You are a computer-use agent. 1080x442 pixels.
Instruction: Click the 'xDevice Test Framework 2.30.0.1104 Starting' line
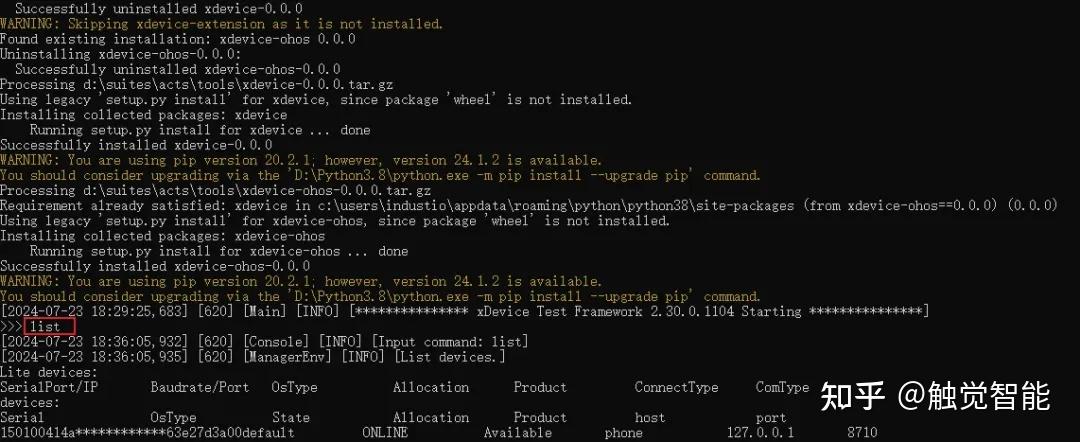639,311
